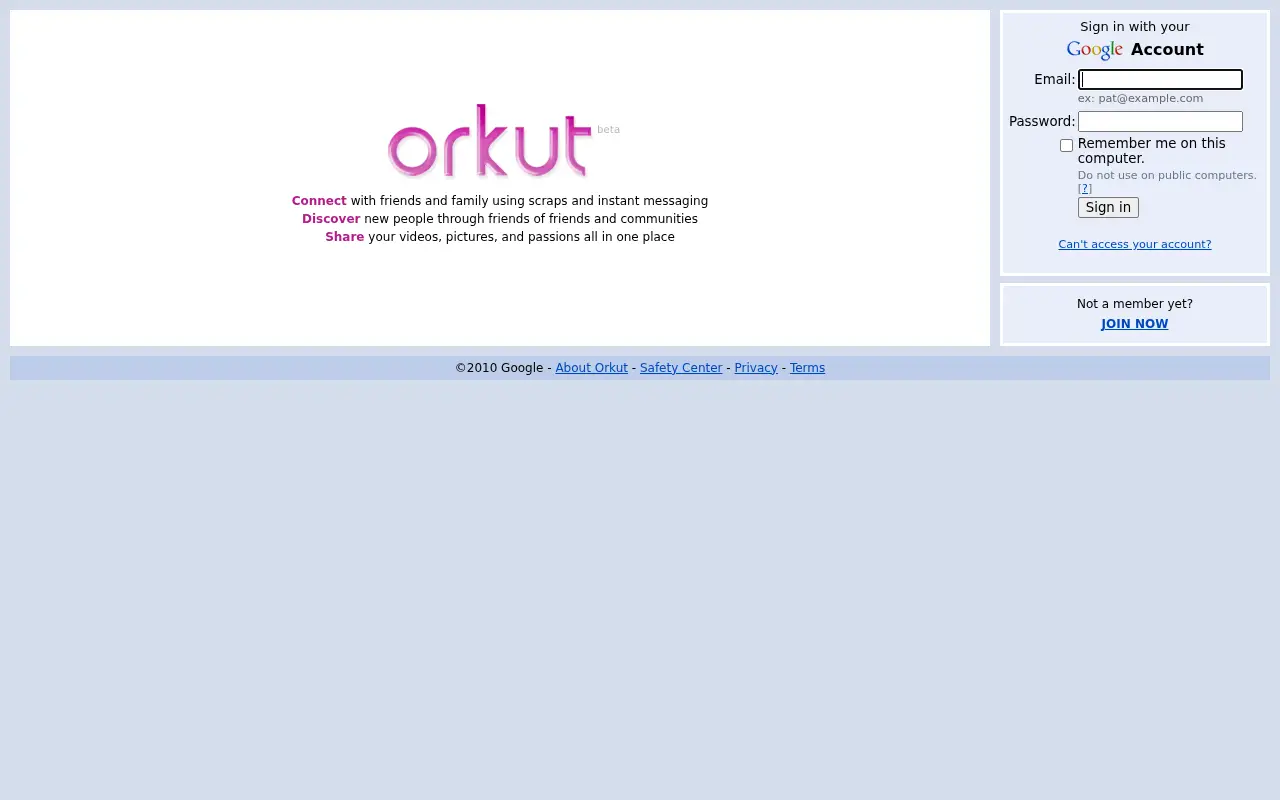
Task: Open Safety Center footer link
Action: (x=681, y=368)
